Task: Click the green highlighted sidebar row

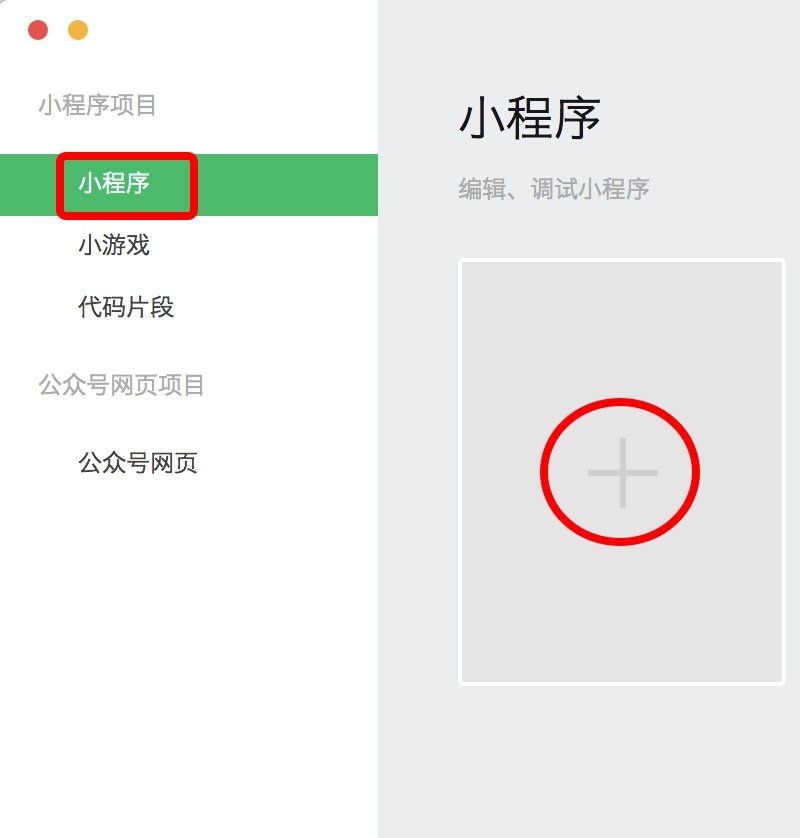Action: 189,185
